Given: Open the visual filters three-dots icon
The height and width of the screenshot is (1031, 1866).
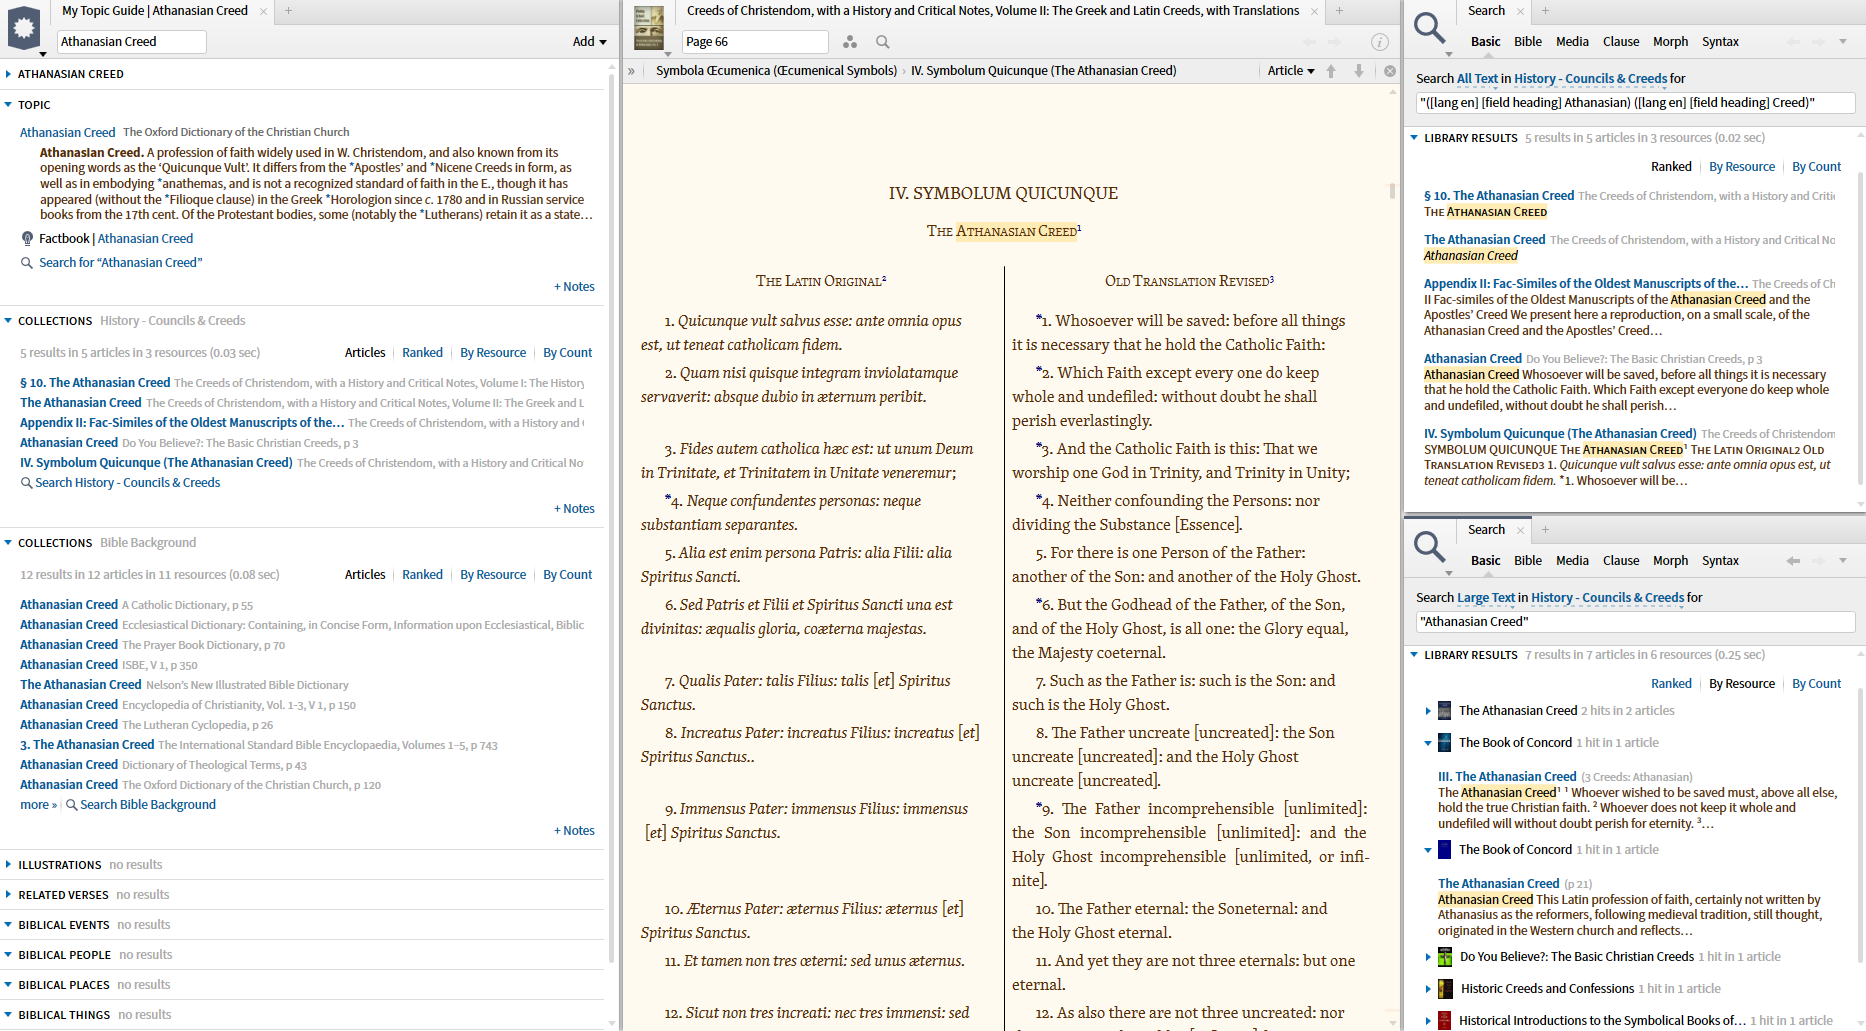Looking at the screenshot, I should [x=850, y=42].
